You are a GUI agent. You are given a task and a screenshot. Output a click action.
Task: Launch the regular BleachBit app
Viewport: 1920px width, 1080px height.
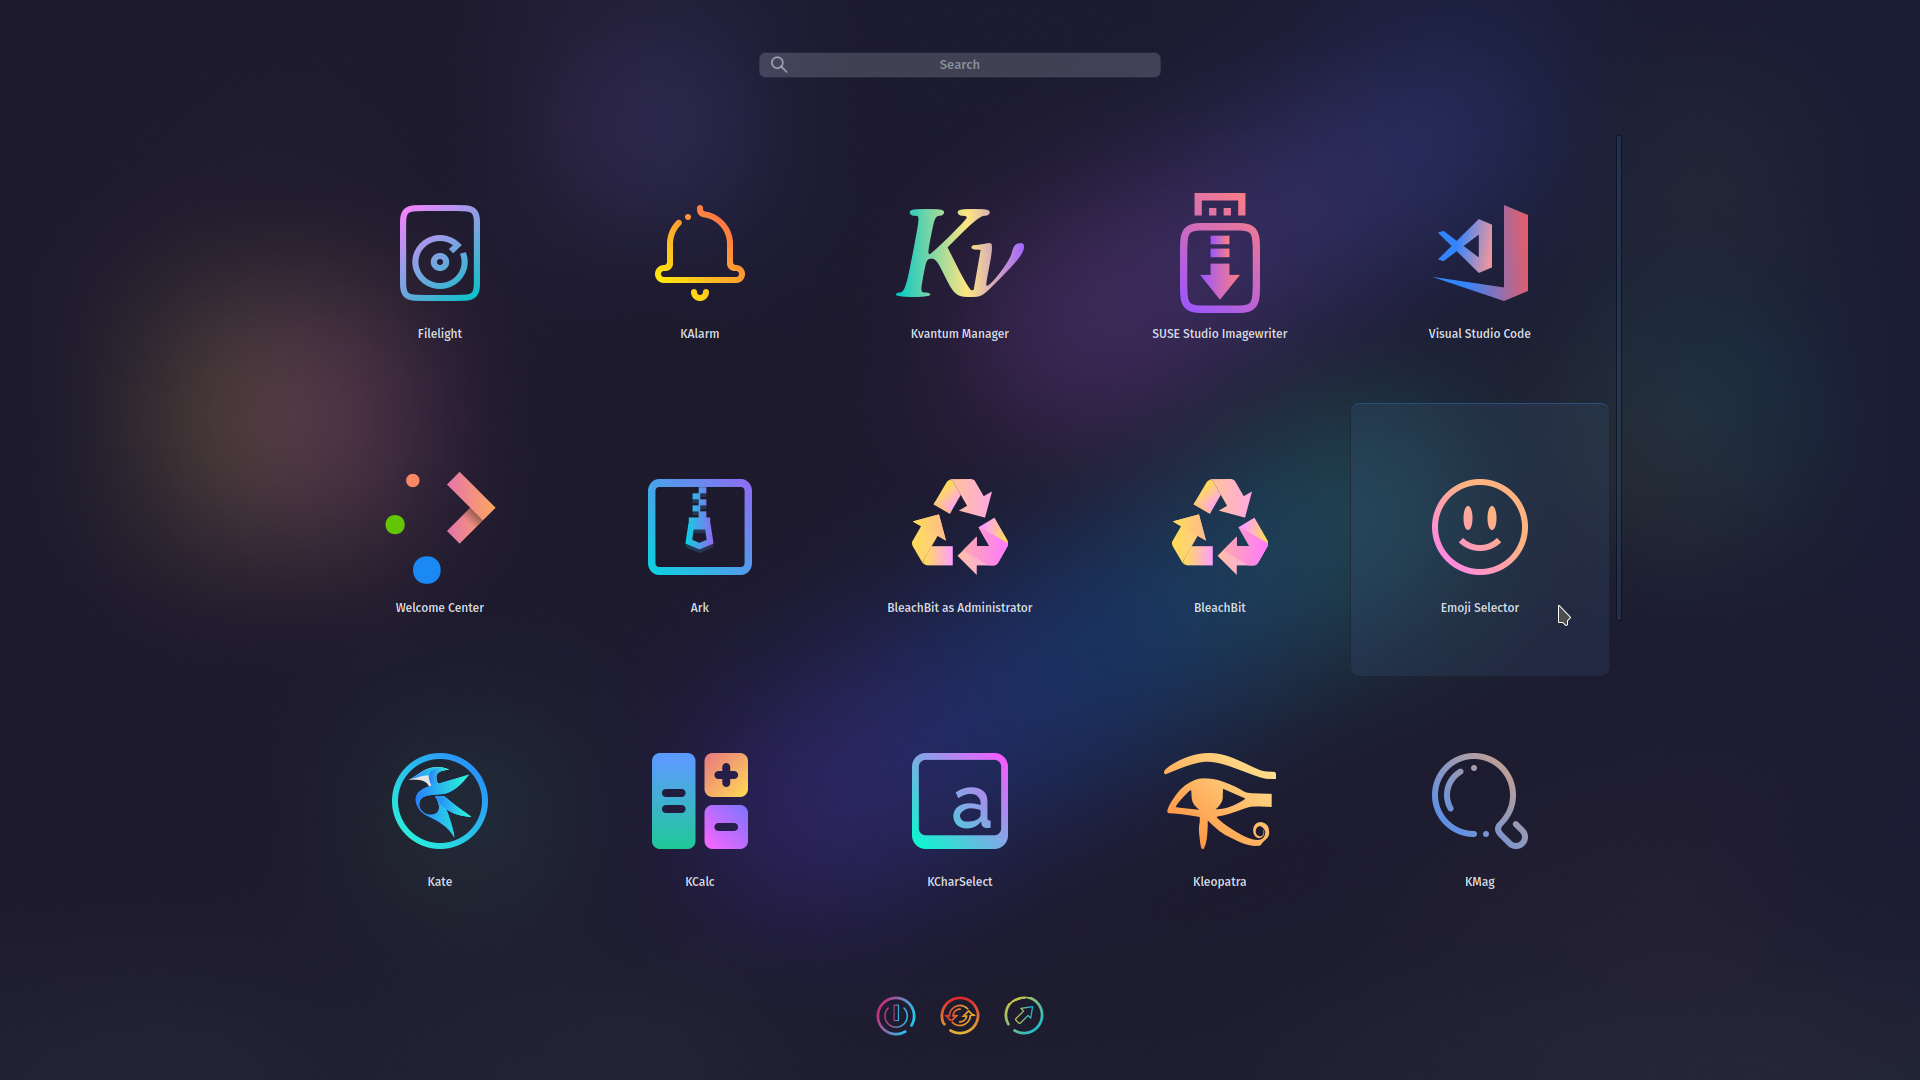pos(1220,527)
